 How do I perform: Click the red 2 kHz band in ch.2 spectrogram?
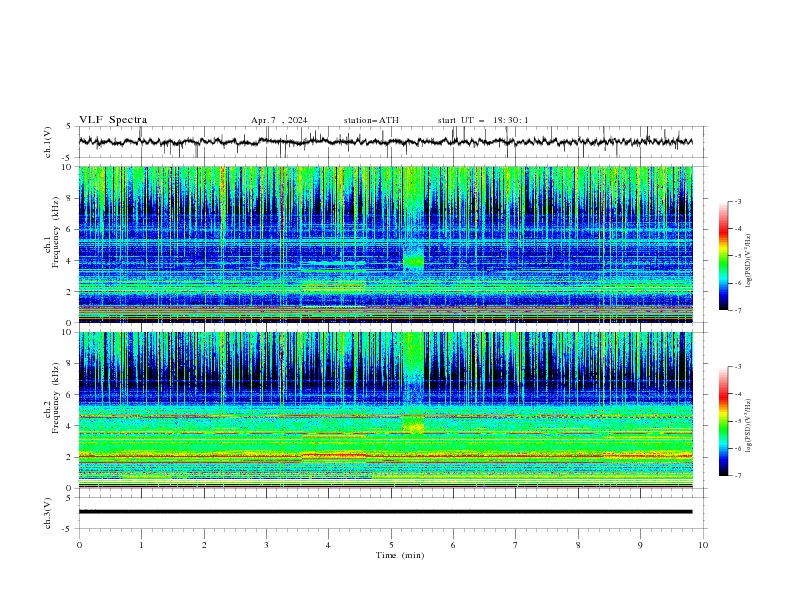pyautogui.click(x=385, y=456)
